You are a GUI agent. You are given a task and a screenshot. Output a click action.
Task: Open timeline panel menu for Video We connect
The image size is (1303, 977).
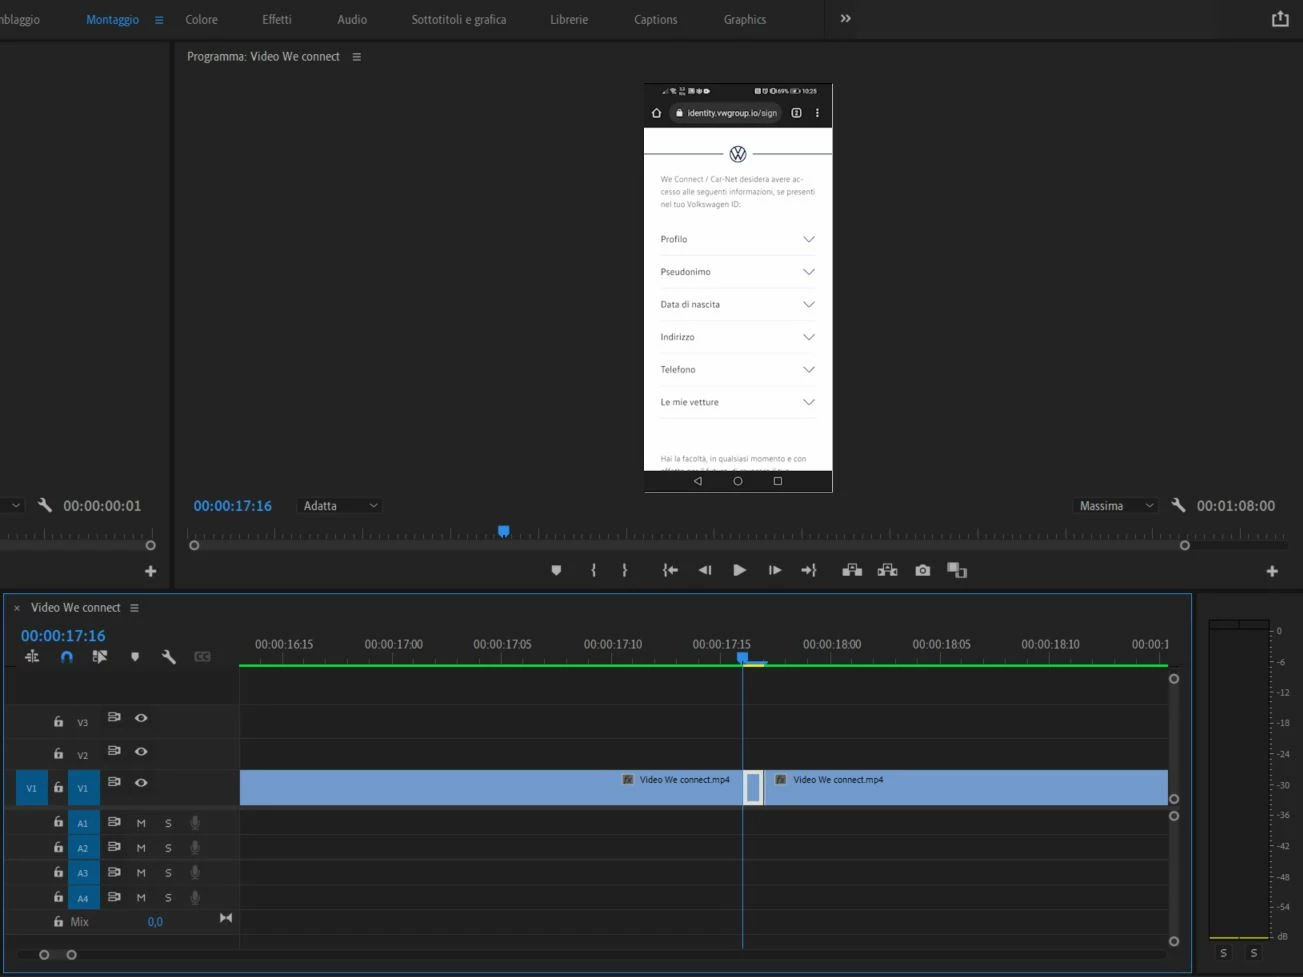(134, 608)
